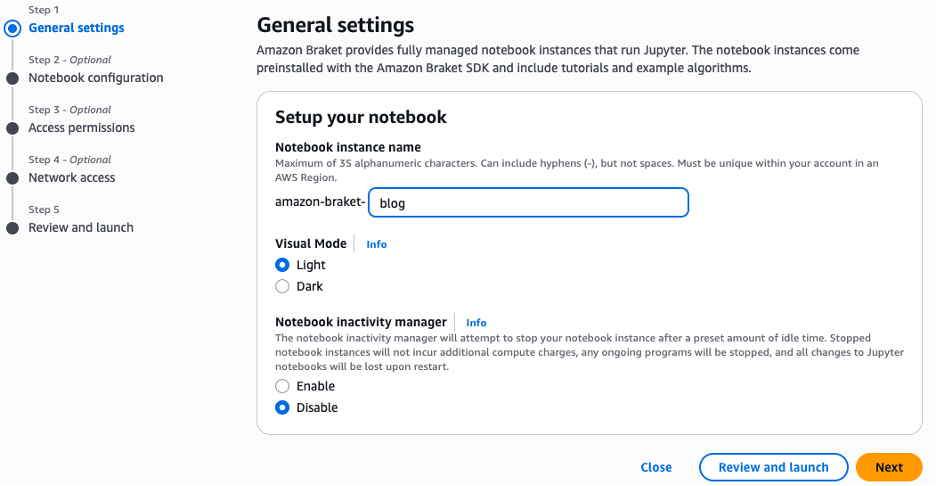Click the Review and launch button
Image resolution: width=936 pixels, height=486 pixels.
774,467
